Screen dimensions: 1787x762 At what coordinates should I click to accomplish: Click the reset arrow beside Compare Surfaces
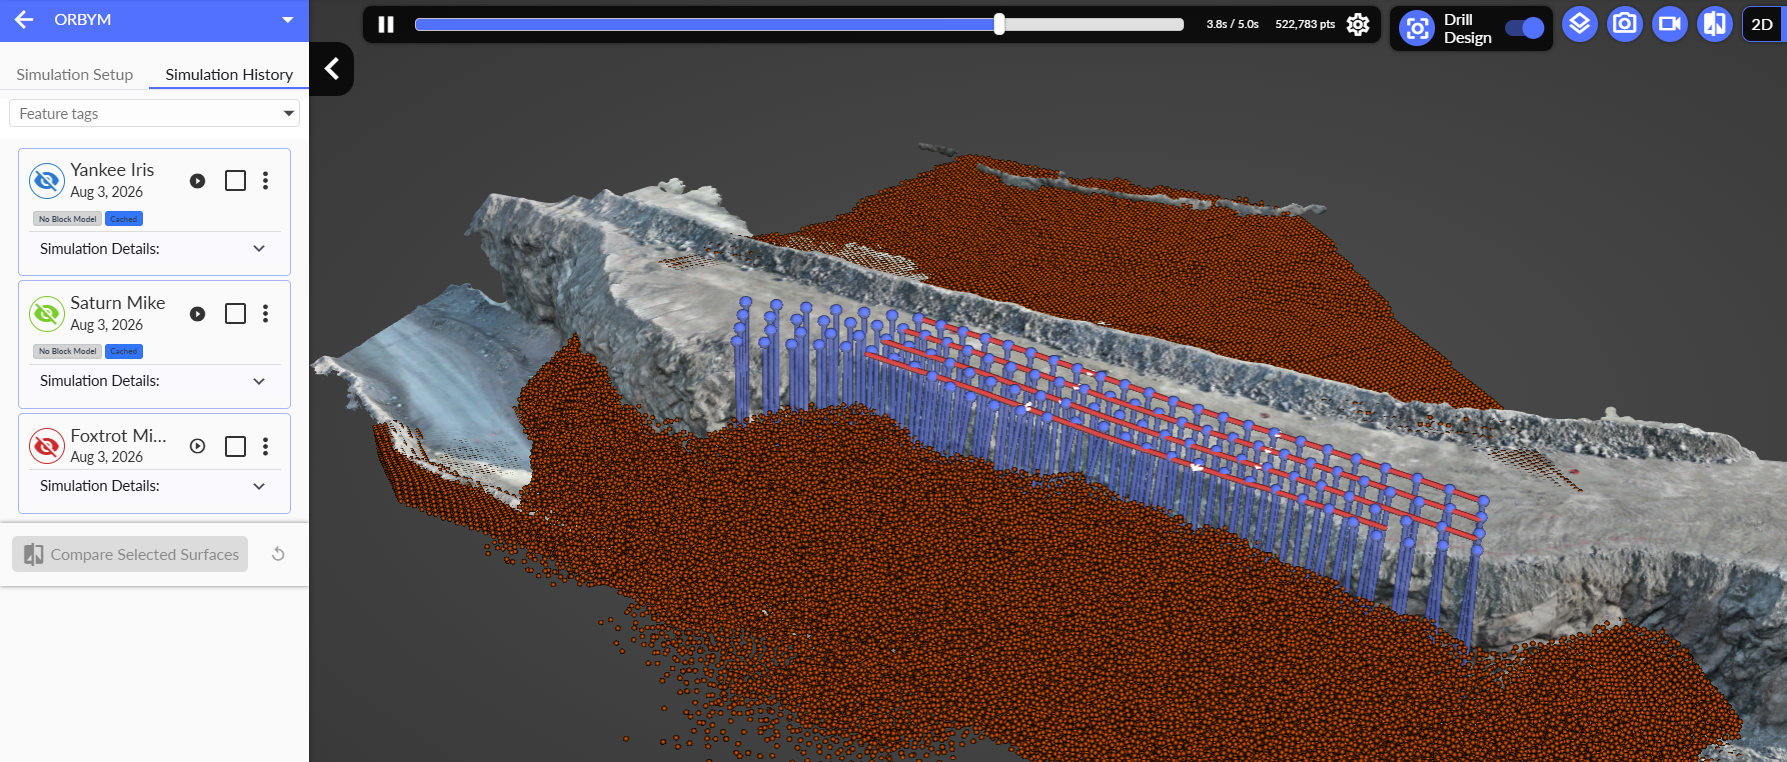279,554
